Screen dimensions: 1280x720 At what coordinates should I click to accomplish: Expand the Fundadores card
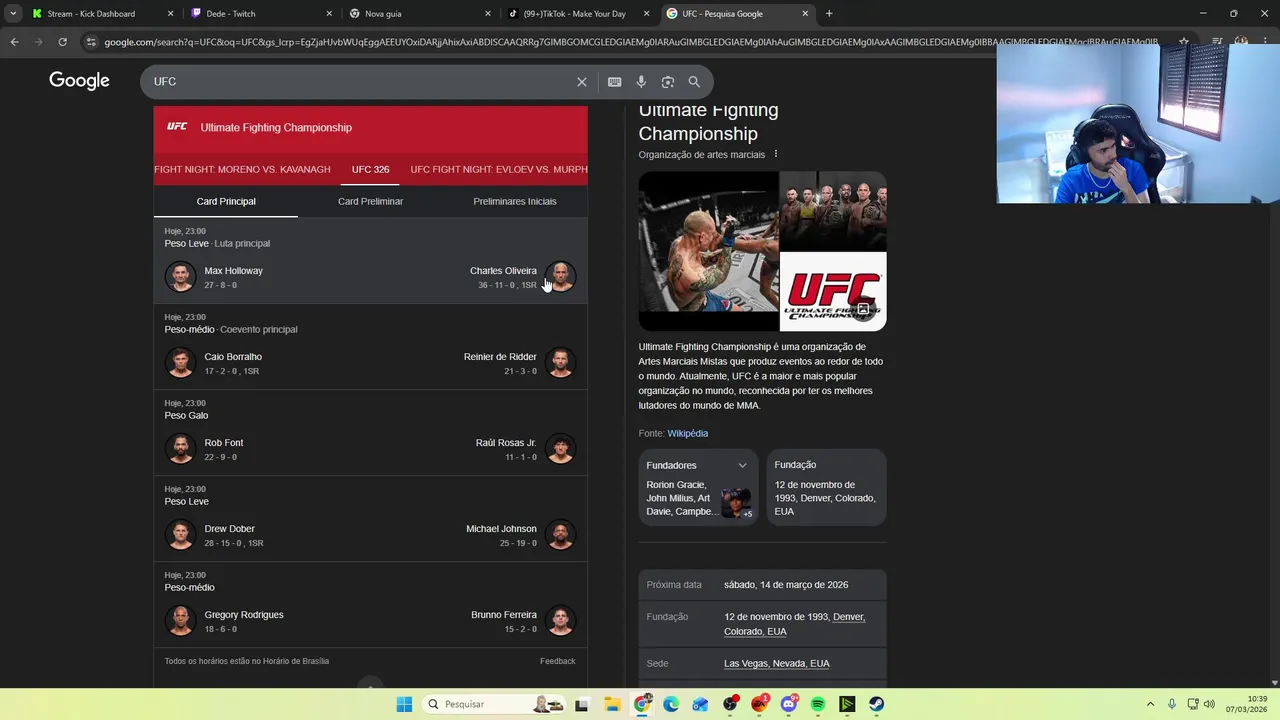[x=742, y=465]
